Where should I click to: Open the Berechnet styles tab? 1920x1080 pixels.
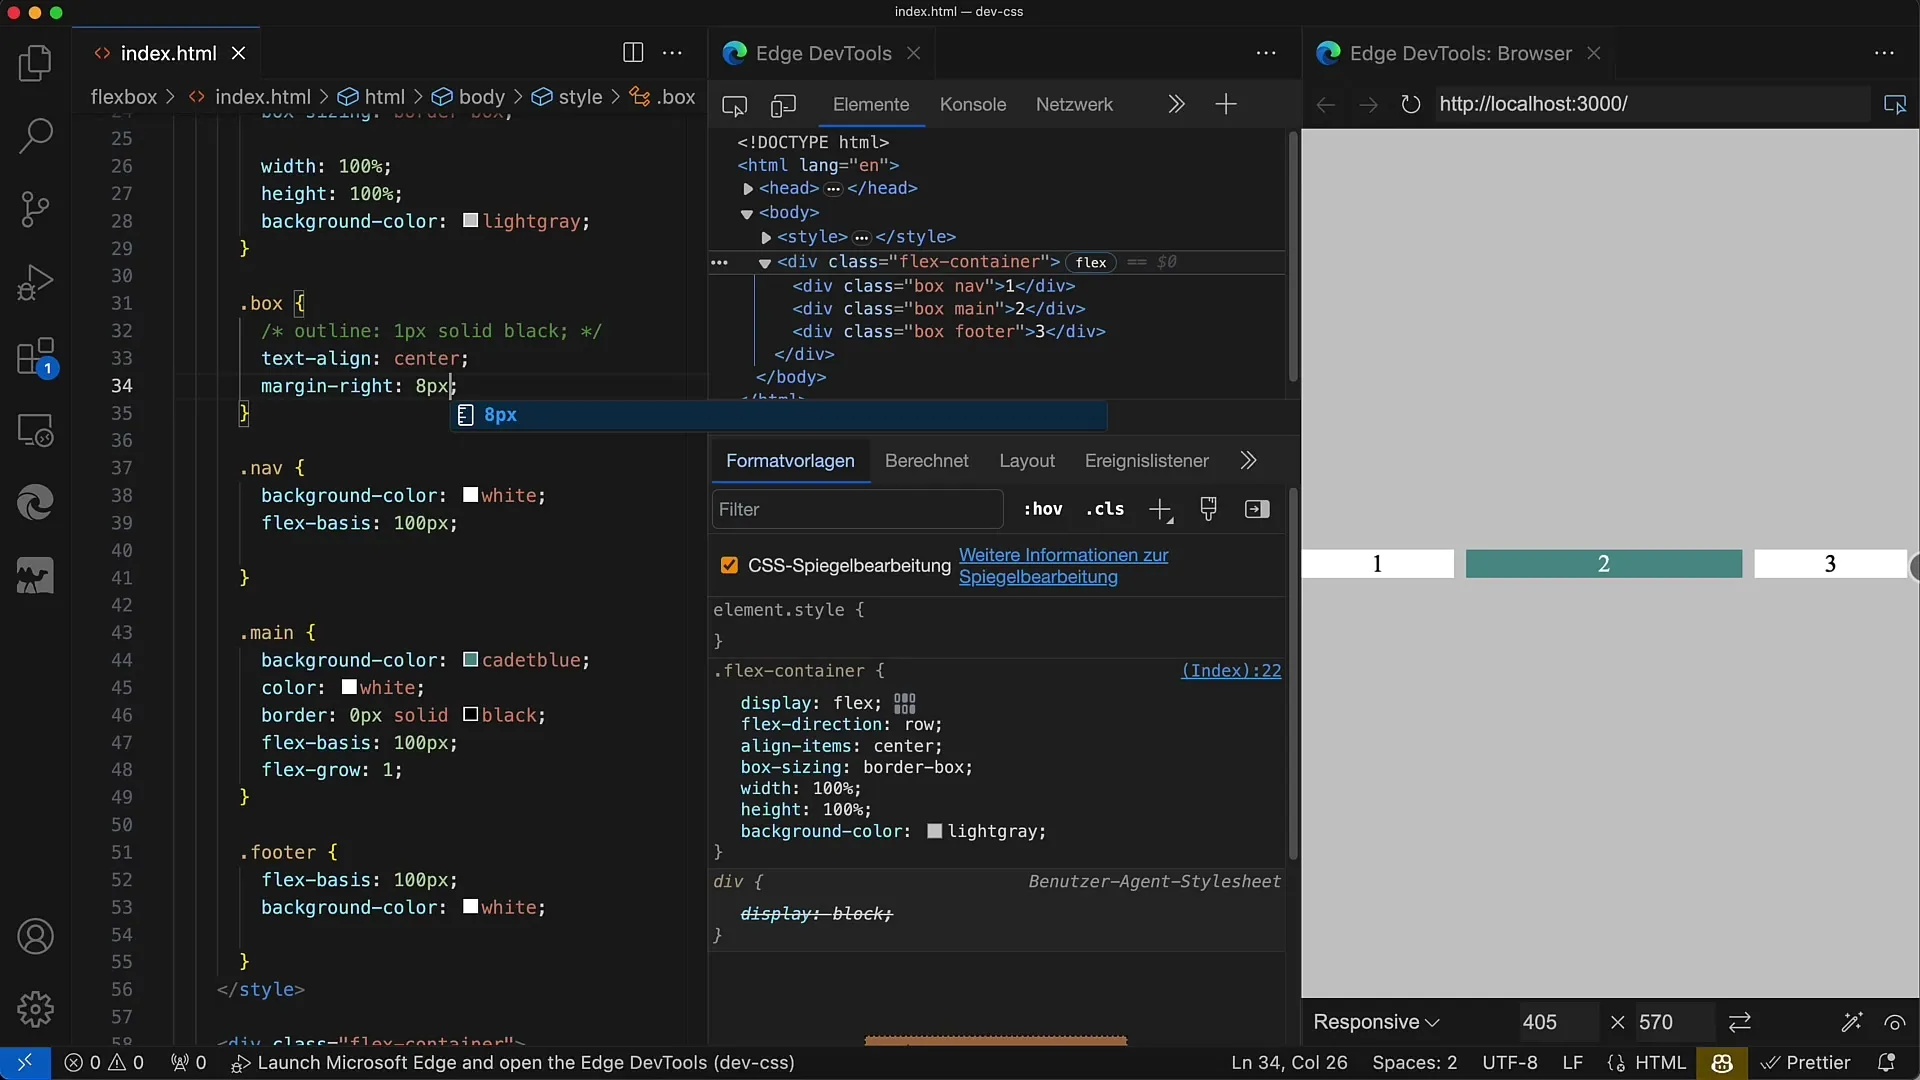coord(927,460)
